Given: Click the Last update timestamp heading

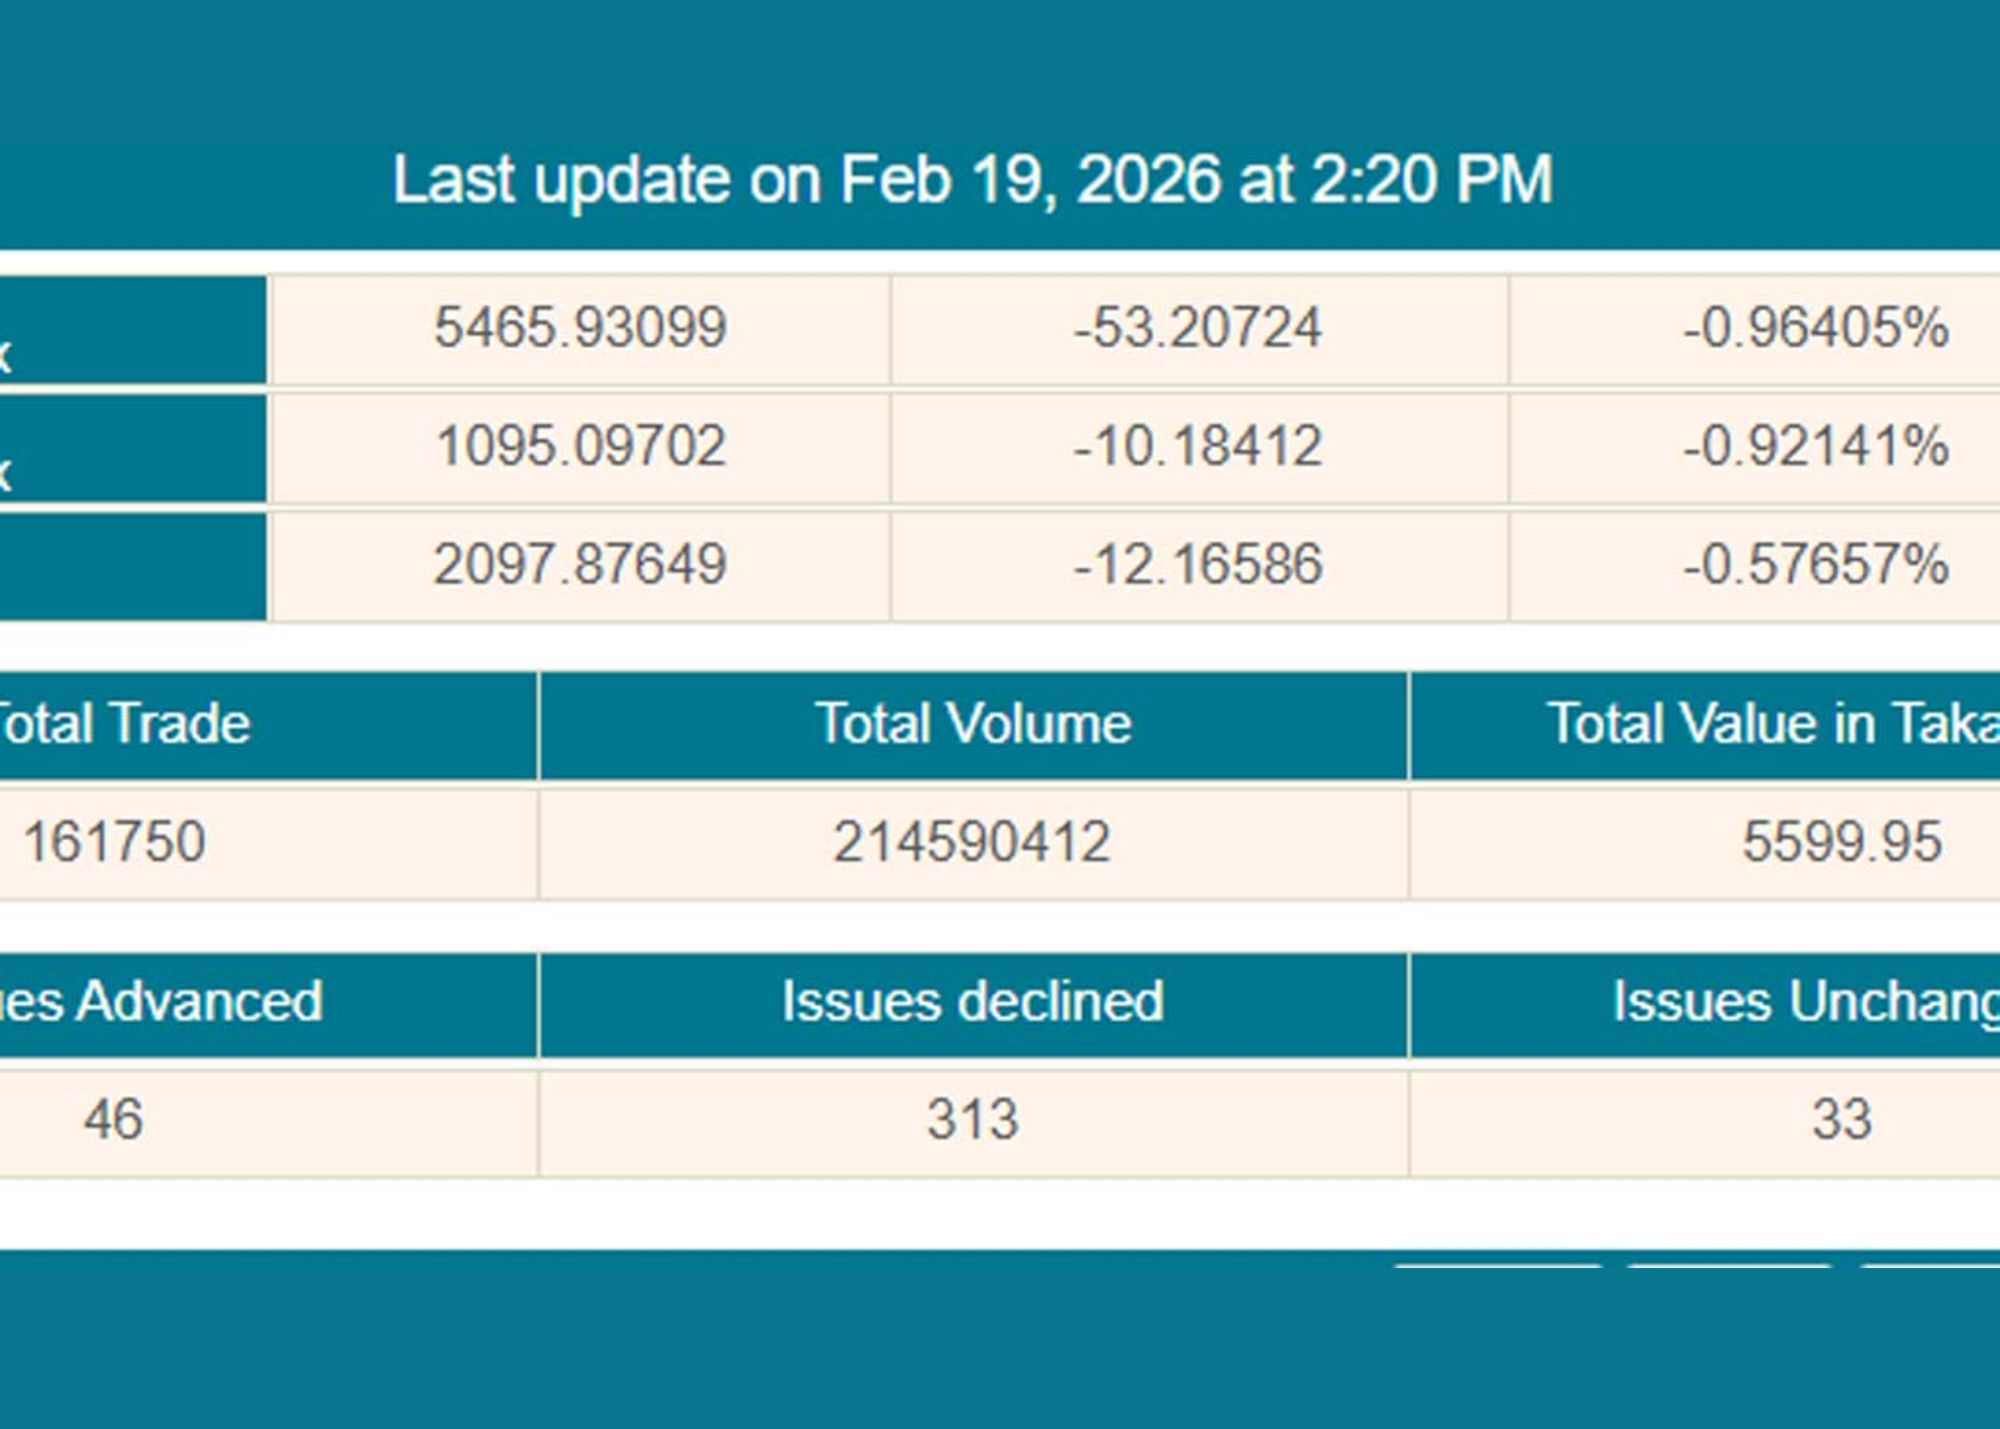Looking at the screenshot, I should click(x=972, y=180).
